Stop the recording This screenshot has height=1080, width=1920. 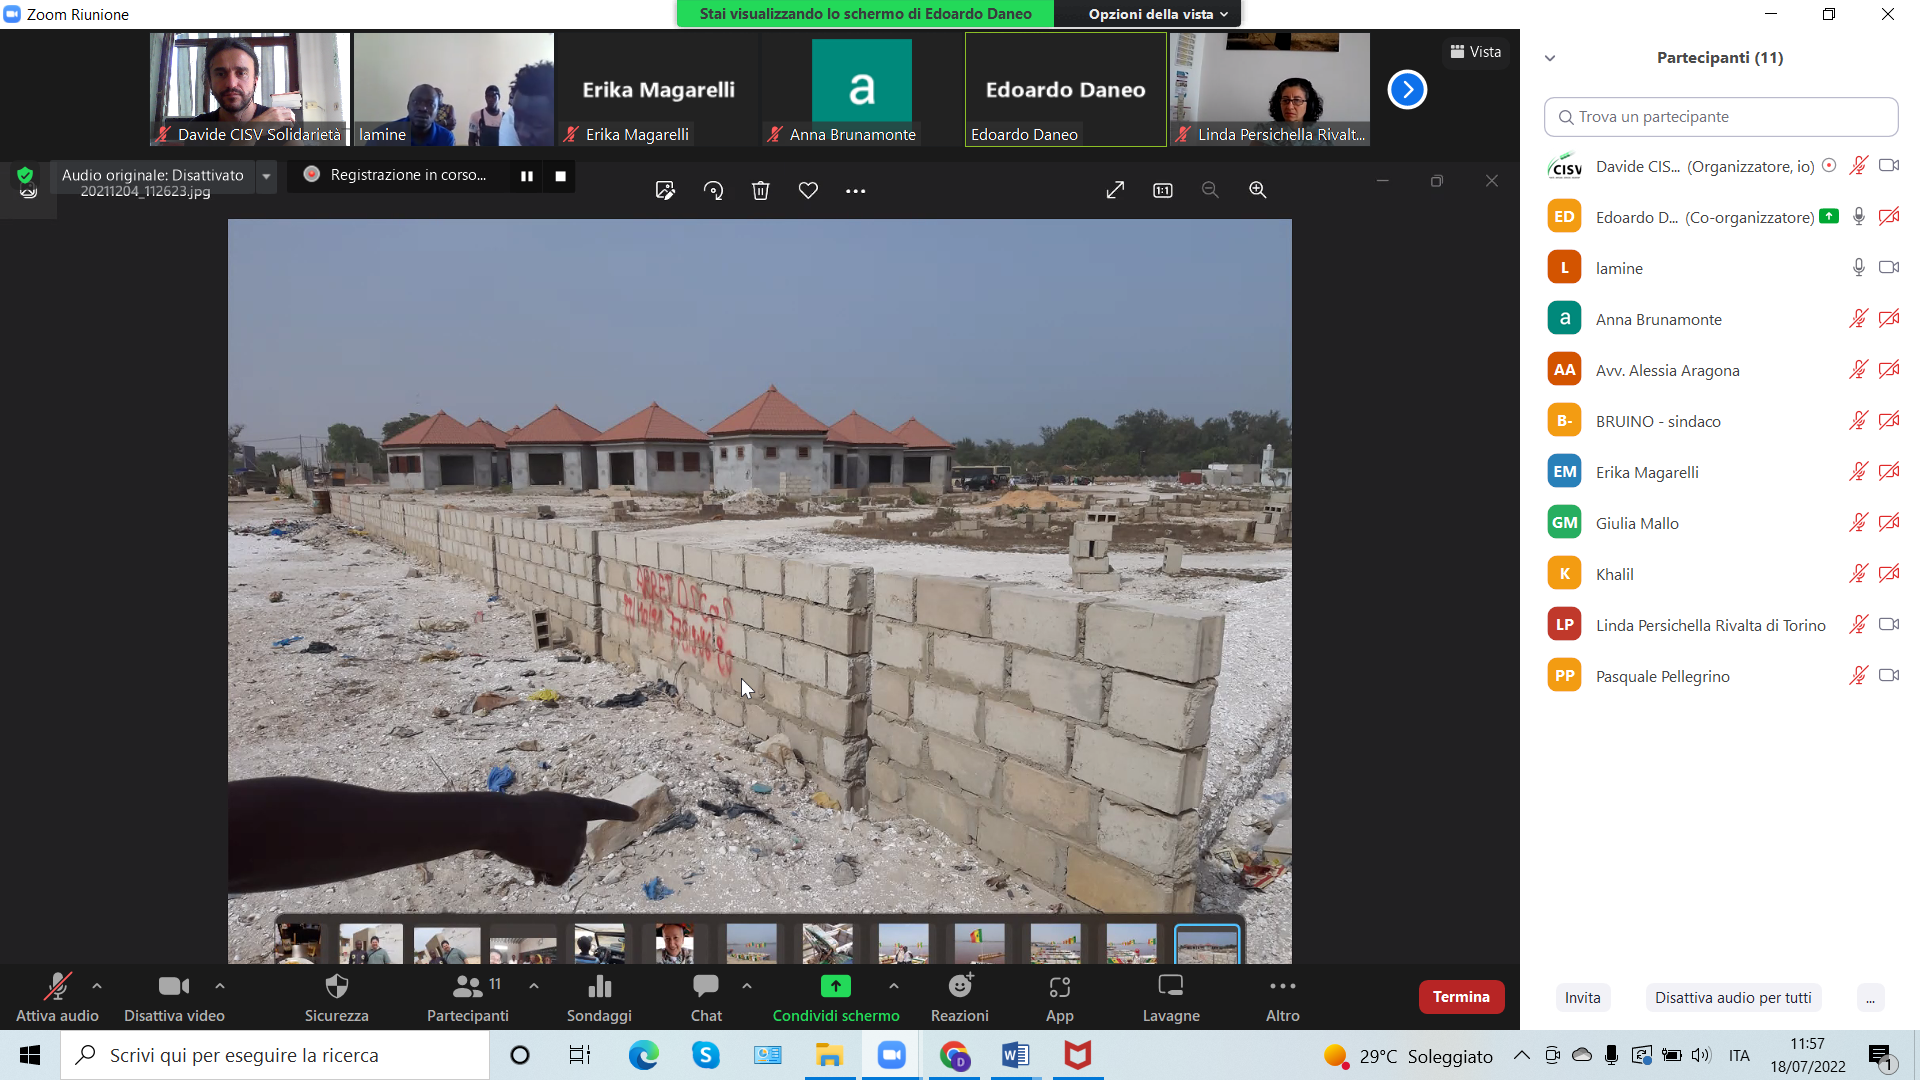click(x=561, y=176)
